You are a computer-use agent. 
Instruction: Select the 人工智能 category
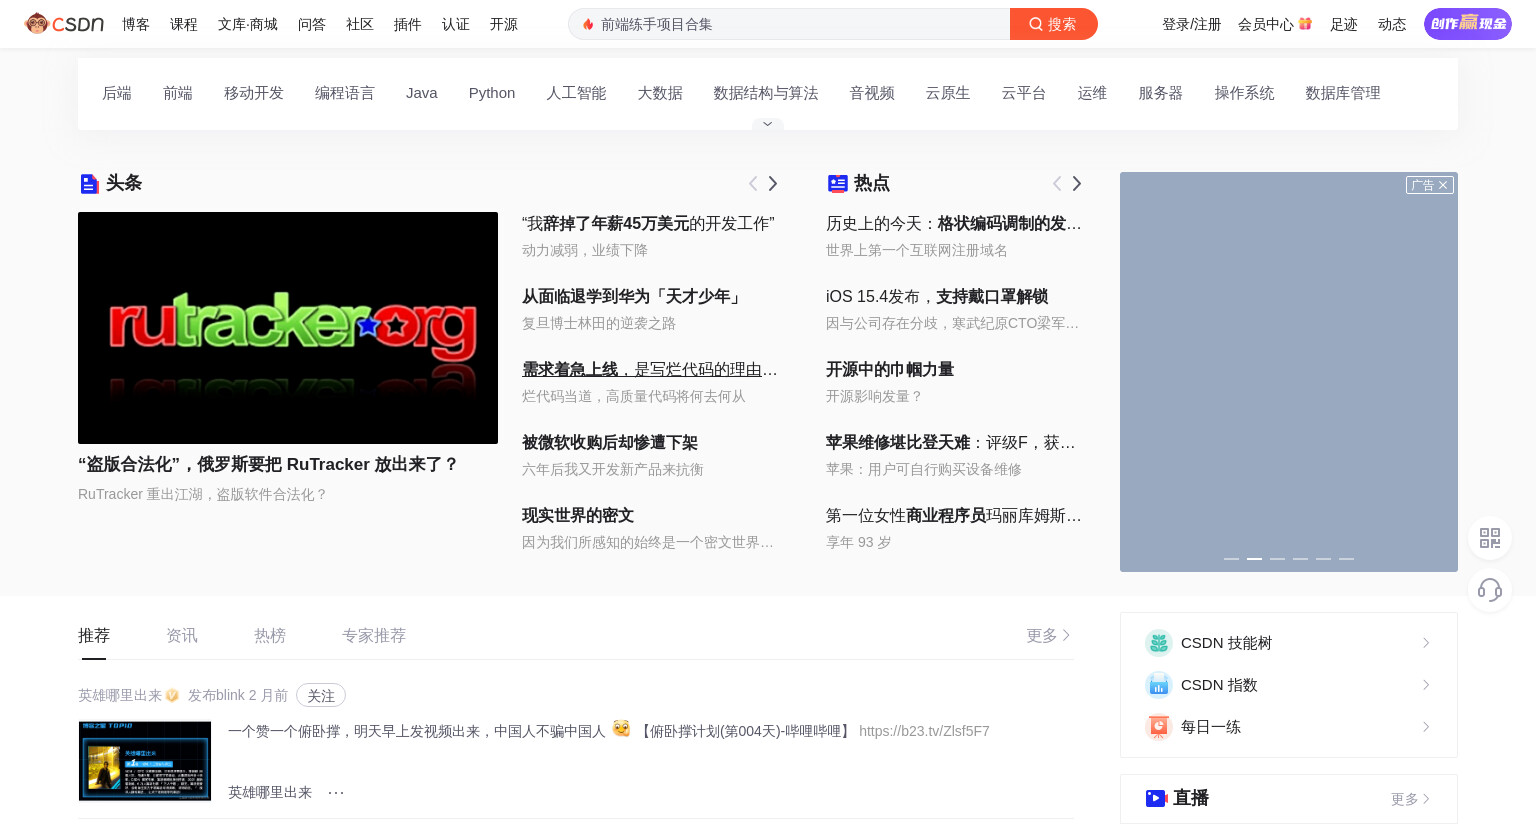(576, 93)
